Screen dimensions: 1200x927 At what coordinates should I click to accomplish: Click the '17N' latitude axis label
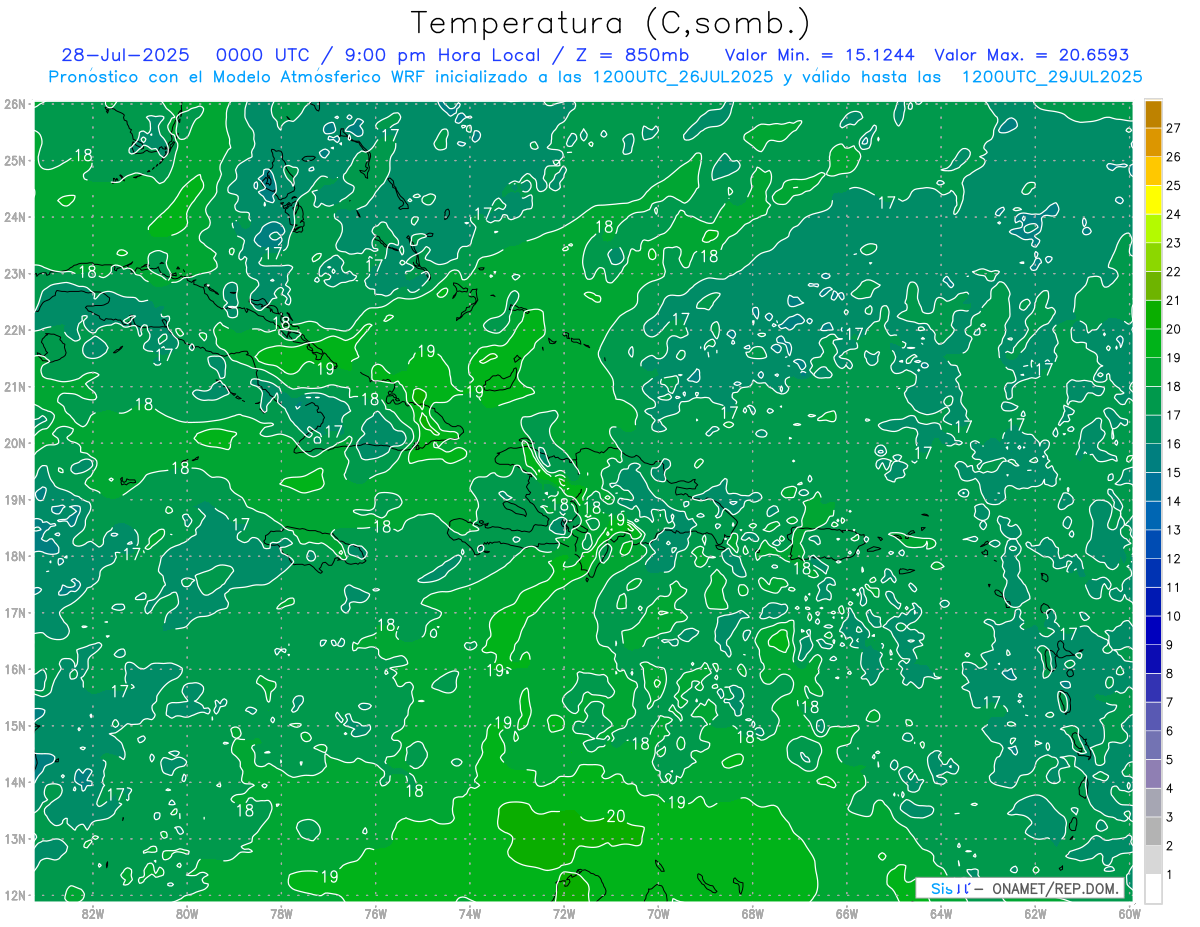tap(14, 612)
